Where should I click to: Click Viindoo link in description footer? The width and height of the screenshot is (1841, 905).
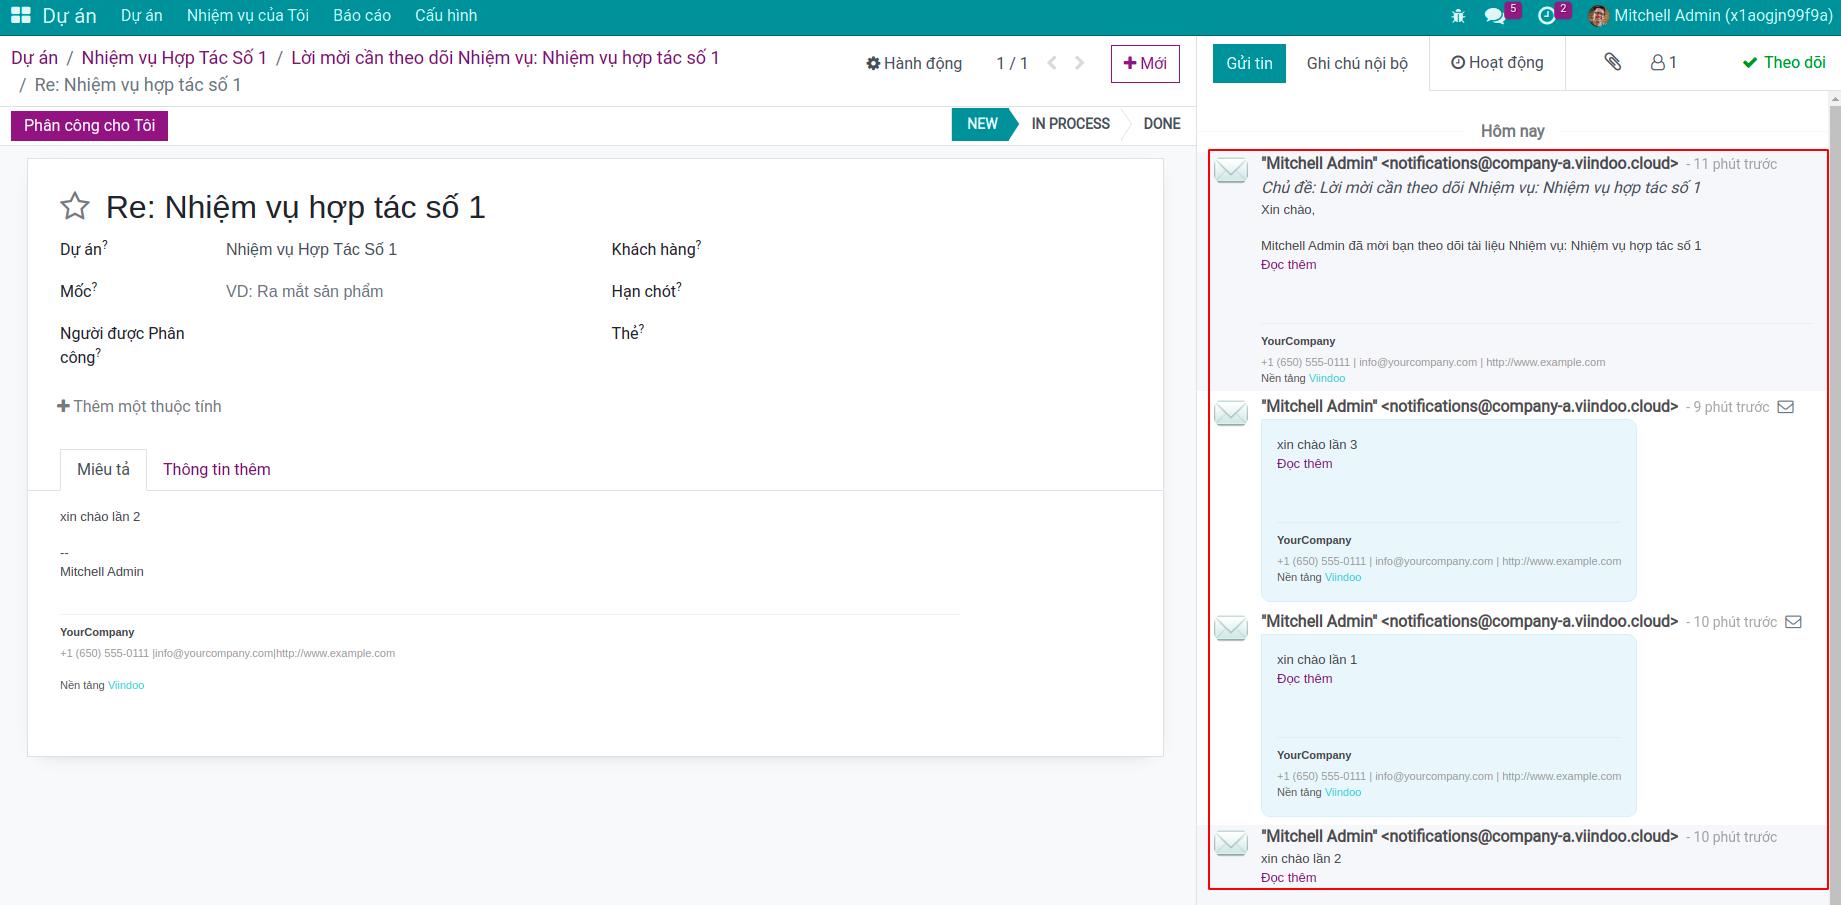(x=126, y=686)
